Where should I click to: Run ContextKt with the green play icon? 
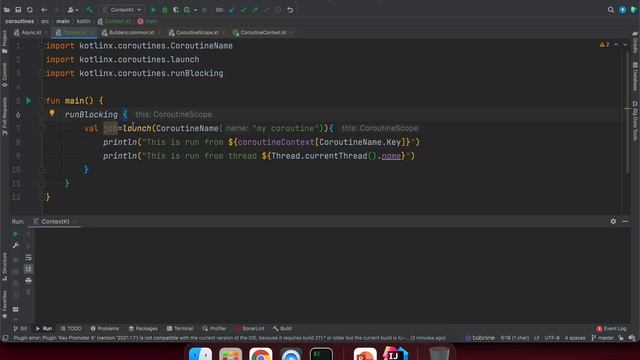tap(153, 10)
